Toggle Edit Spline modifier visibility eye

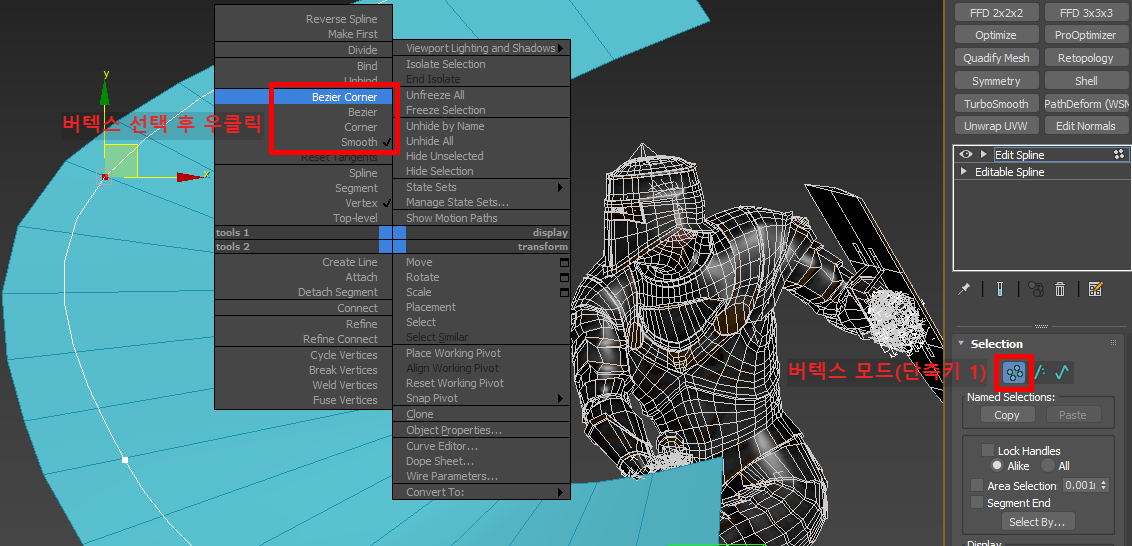(x=965, y=154)
